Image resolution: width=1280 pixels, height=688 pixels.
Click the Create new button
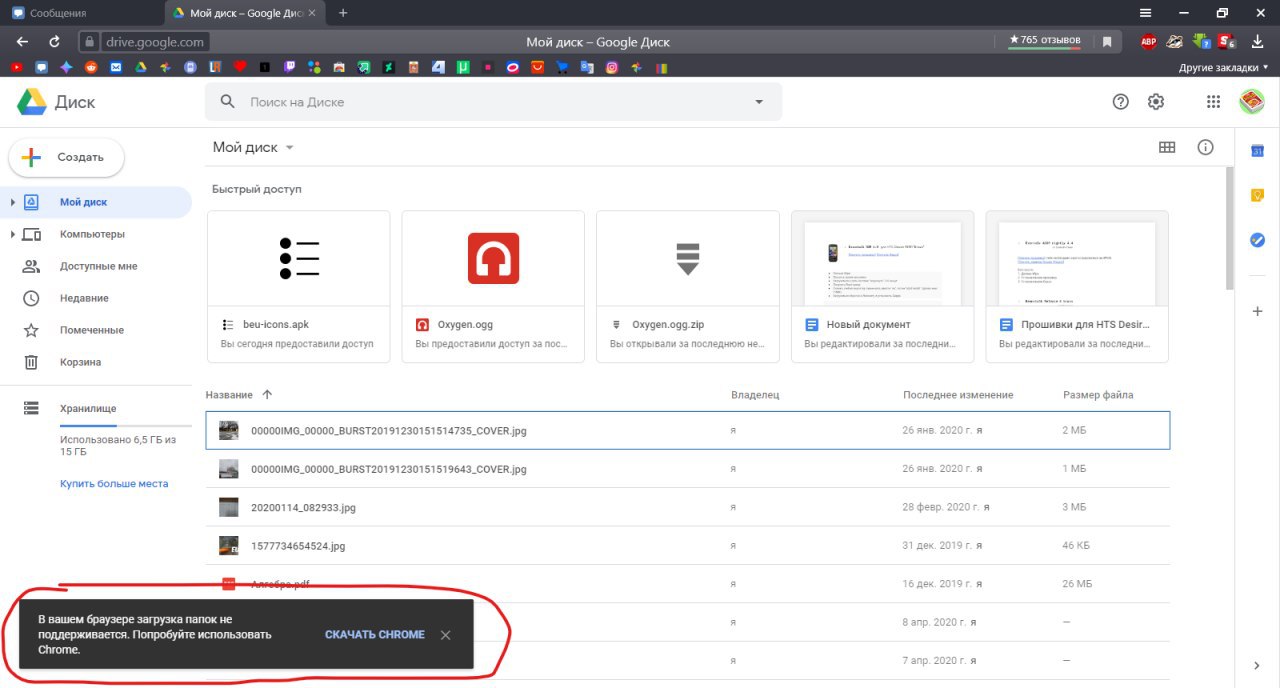coord(66,157)
